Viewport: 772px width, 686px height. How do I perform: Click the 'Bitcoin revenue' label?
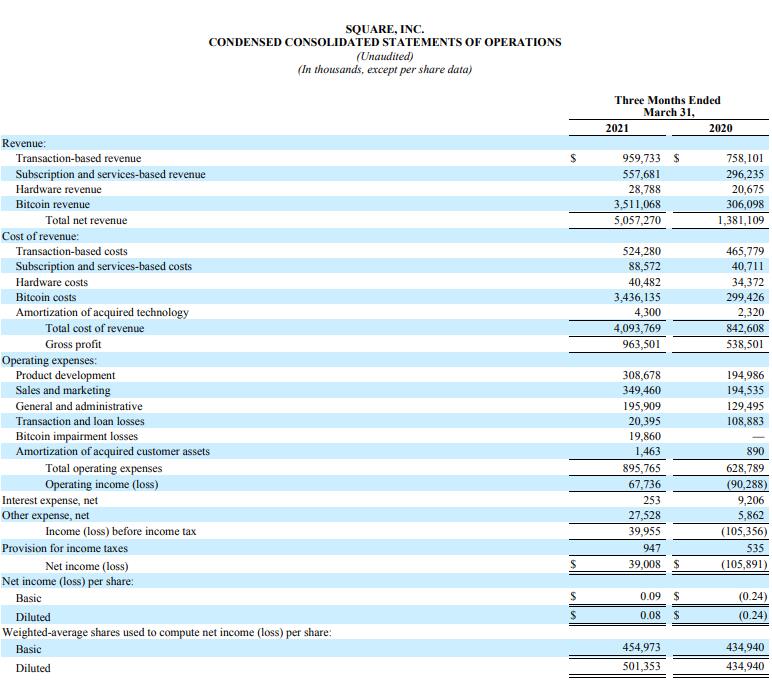[53, 204]
